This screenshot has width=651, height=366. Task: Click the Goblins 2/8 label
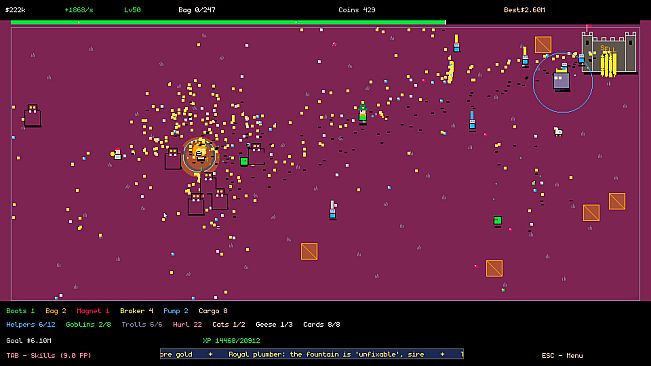[x=88, y=325]
